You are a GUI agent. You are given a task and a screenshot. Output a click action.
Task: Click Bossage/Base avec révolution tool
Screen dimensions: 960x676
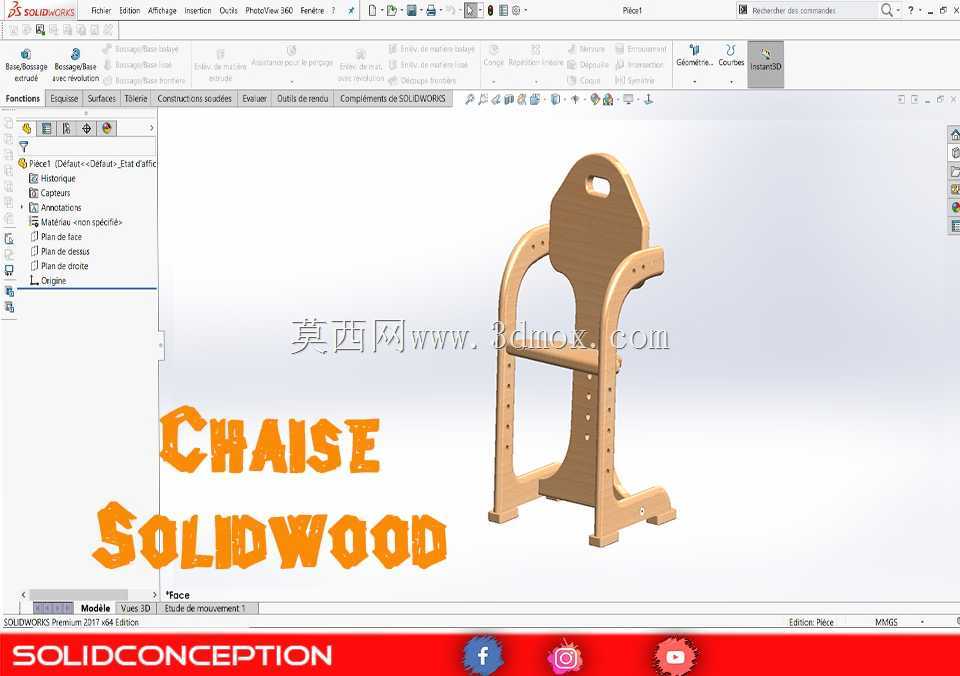[75, 65]
